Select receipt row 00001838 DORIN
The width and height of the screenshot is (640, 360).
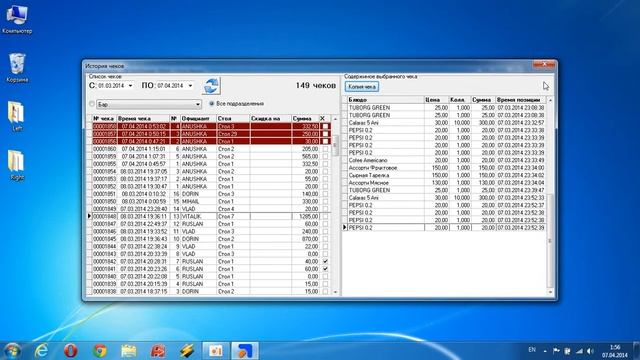click(x=209, y=291)
